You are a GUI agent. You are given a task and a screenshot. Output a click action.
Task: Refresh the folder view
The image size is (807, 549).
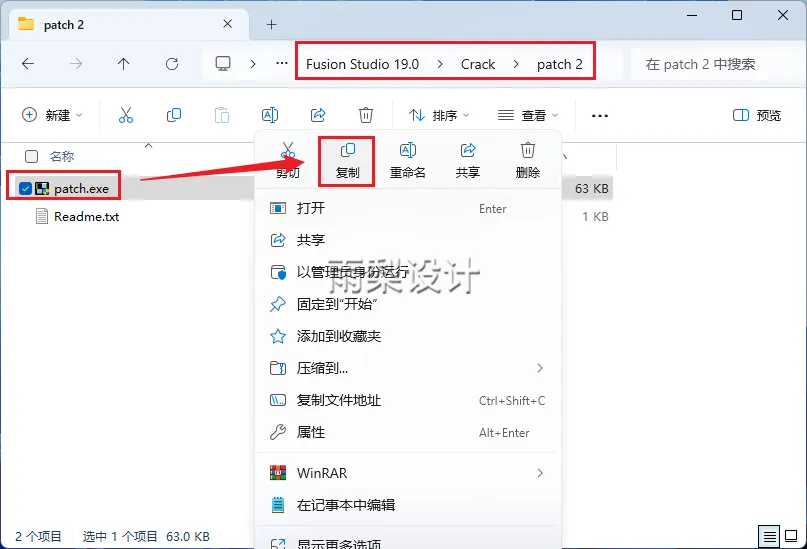pos(172,64)
